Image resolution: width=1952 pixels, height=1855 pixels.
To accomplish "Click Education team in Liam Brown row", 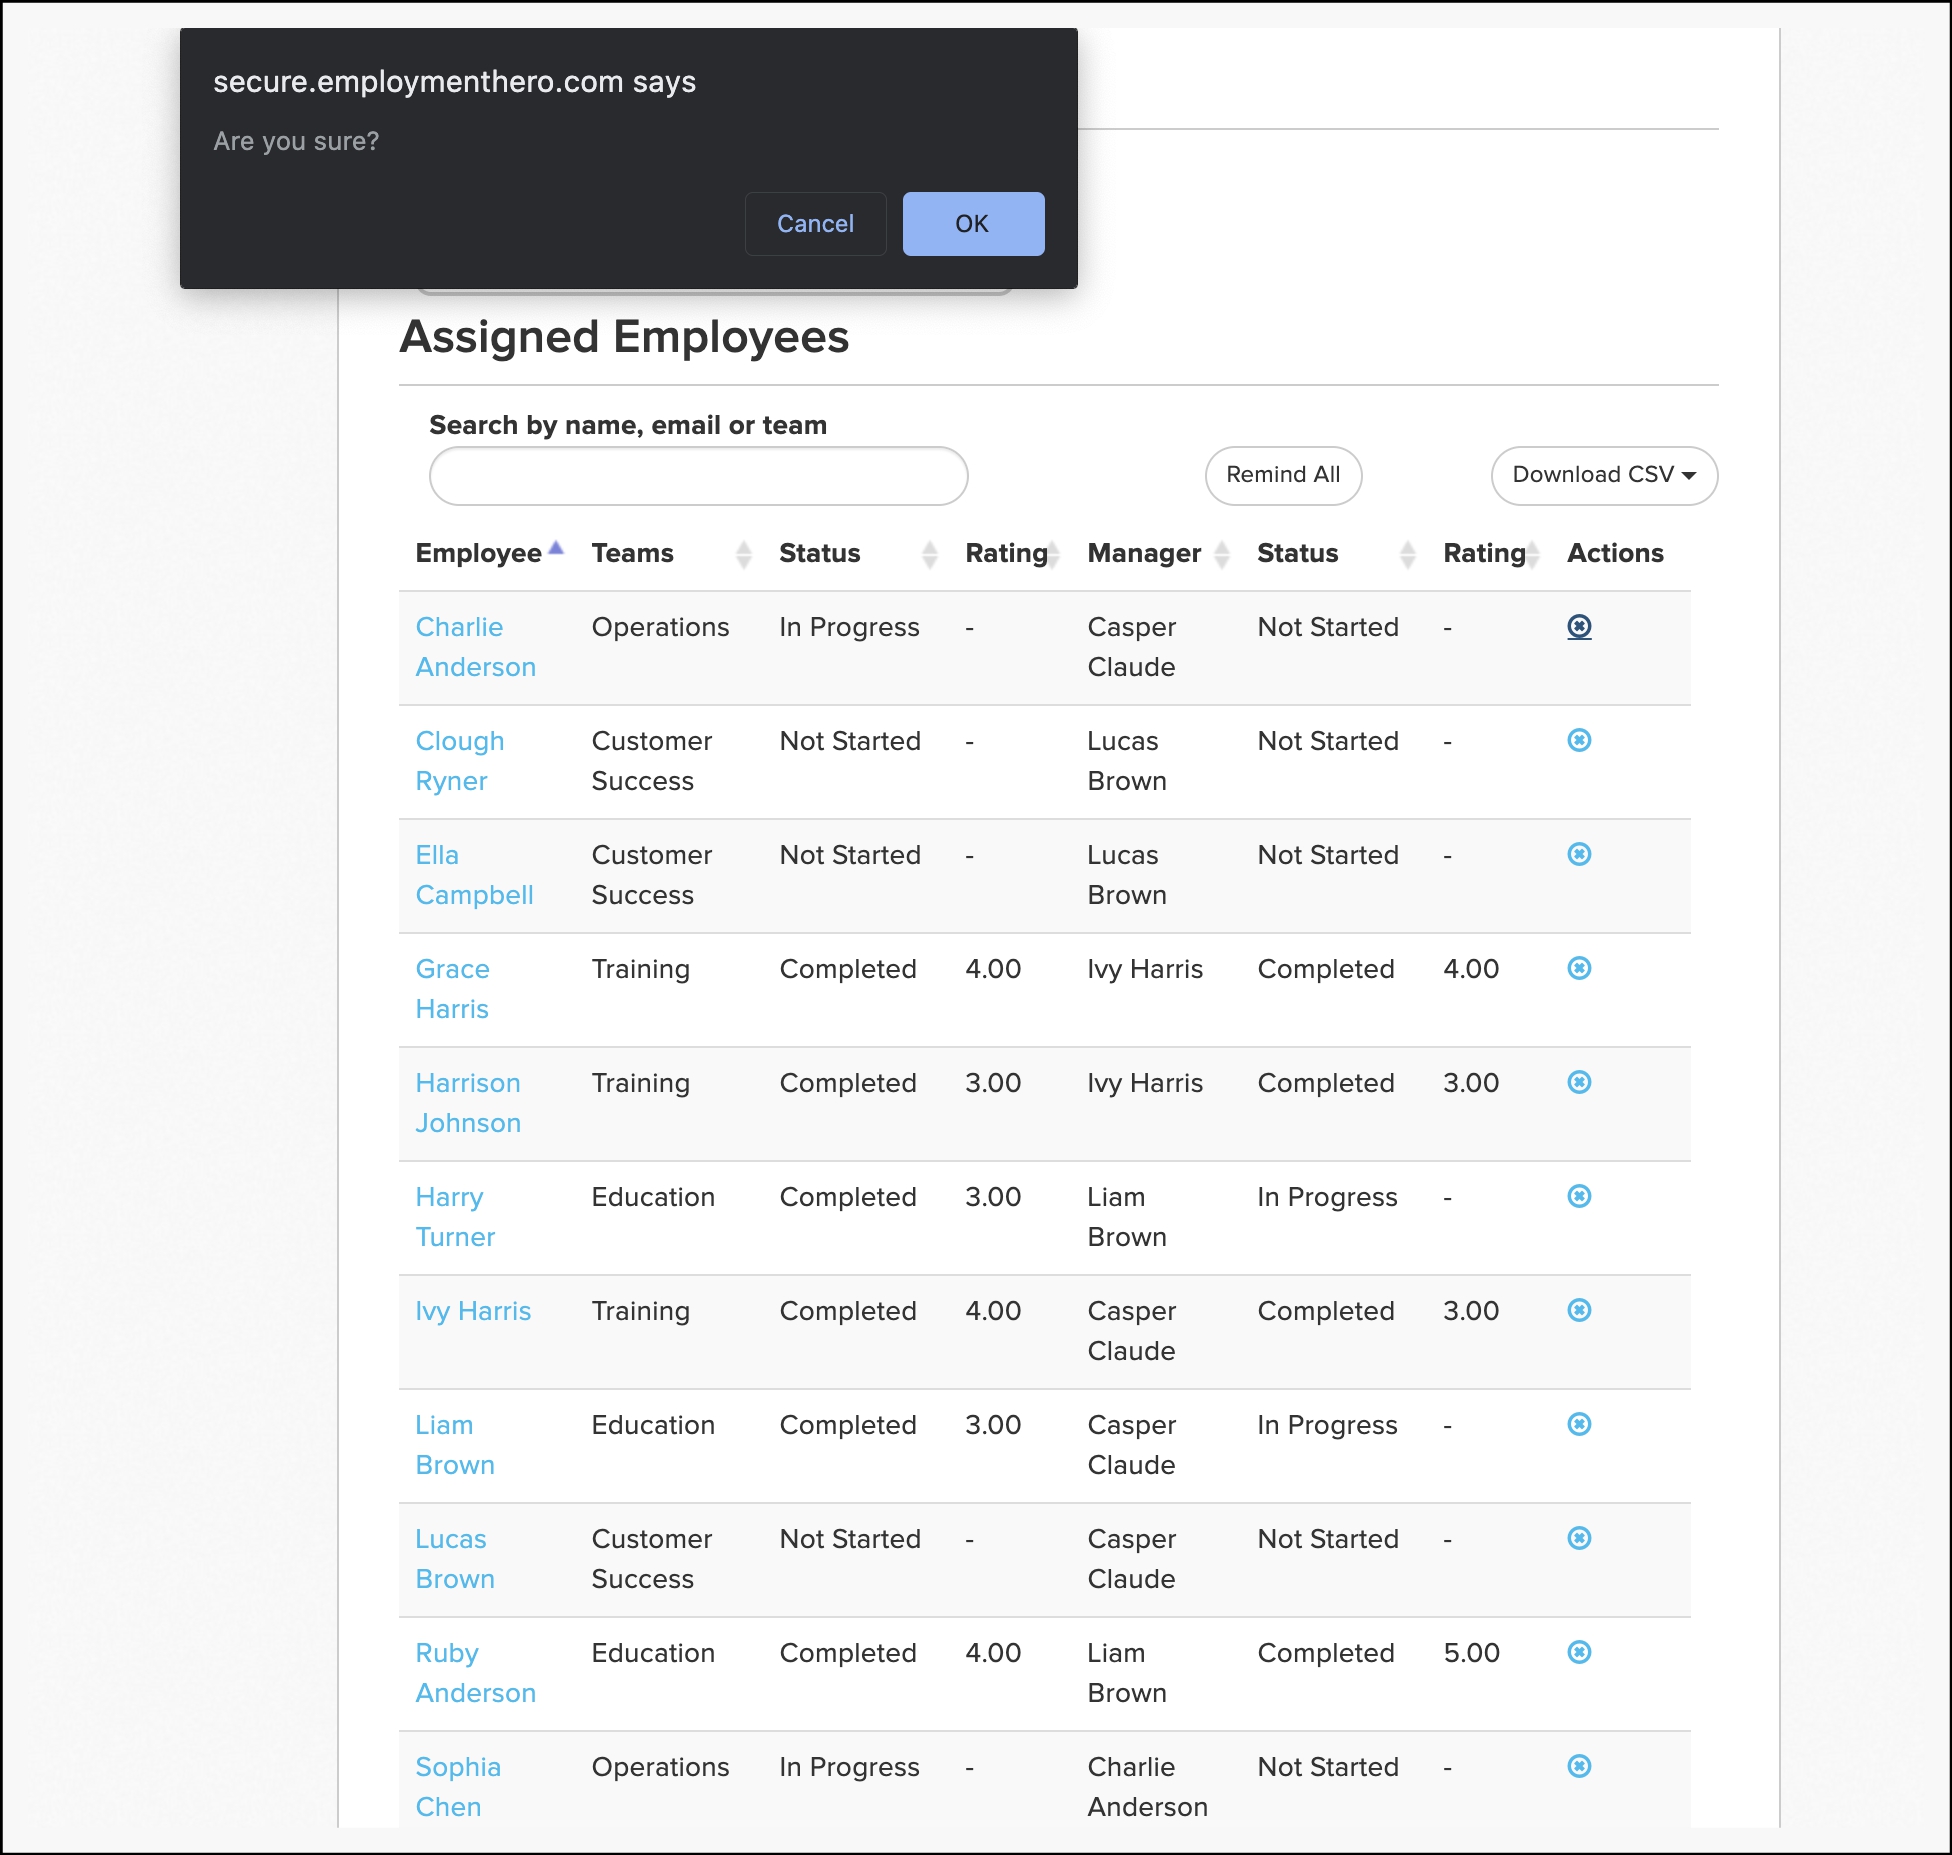I will pos(653,1425).
